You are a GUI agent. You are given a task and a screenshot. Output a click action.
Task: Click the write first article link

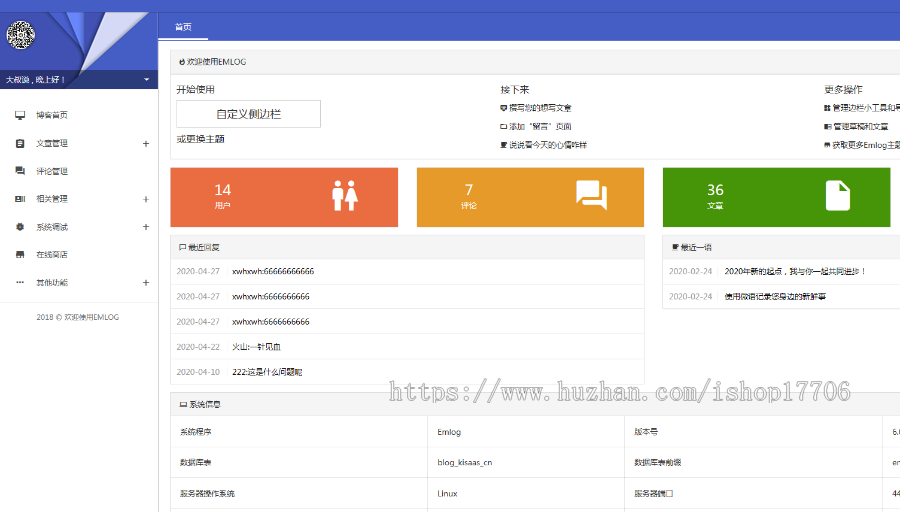click(x=540, y=108)
